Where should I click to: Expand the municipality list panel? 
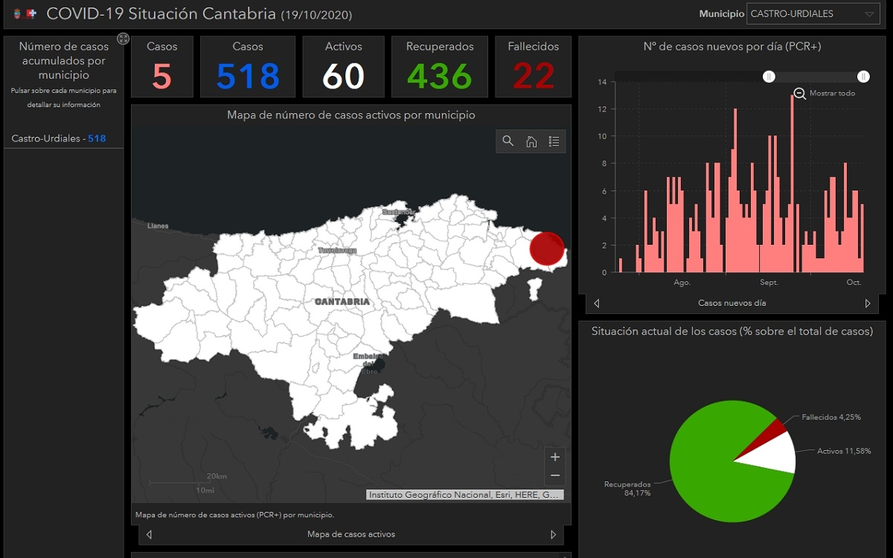pyautogui.click(x=123, y=39)
